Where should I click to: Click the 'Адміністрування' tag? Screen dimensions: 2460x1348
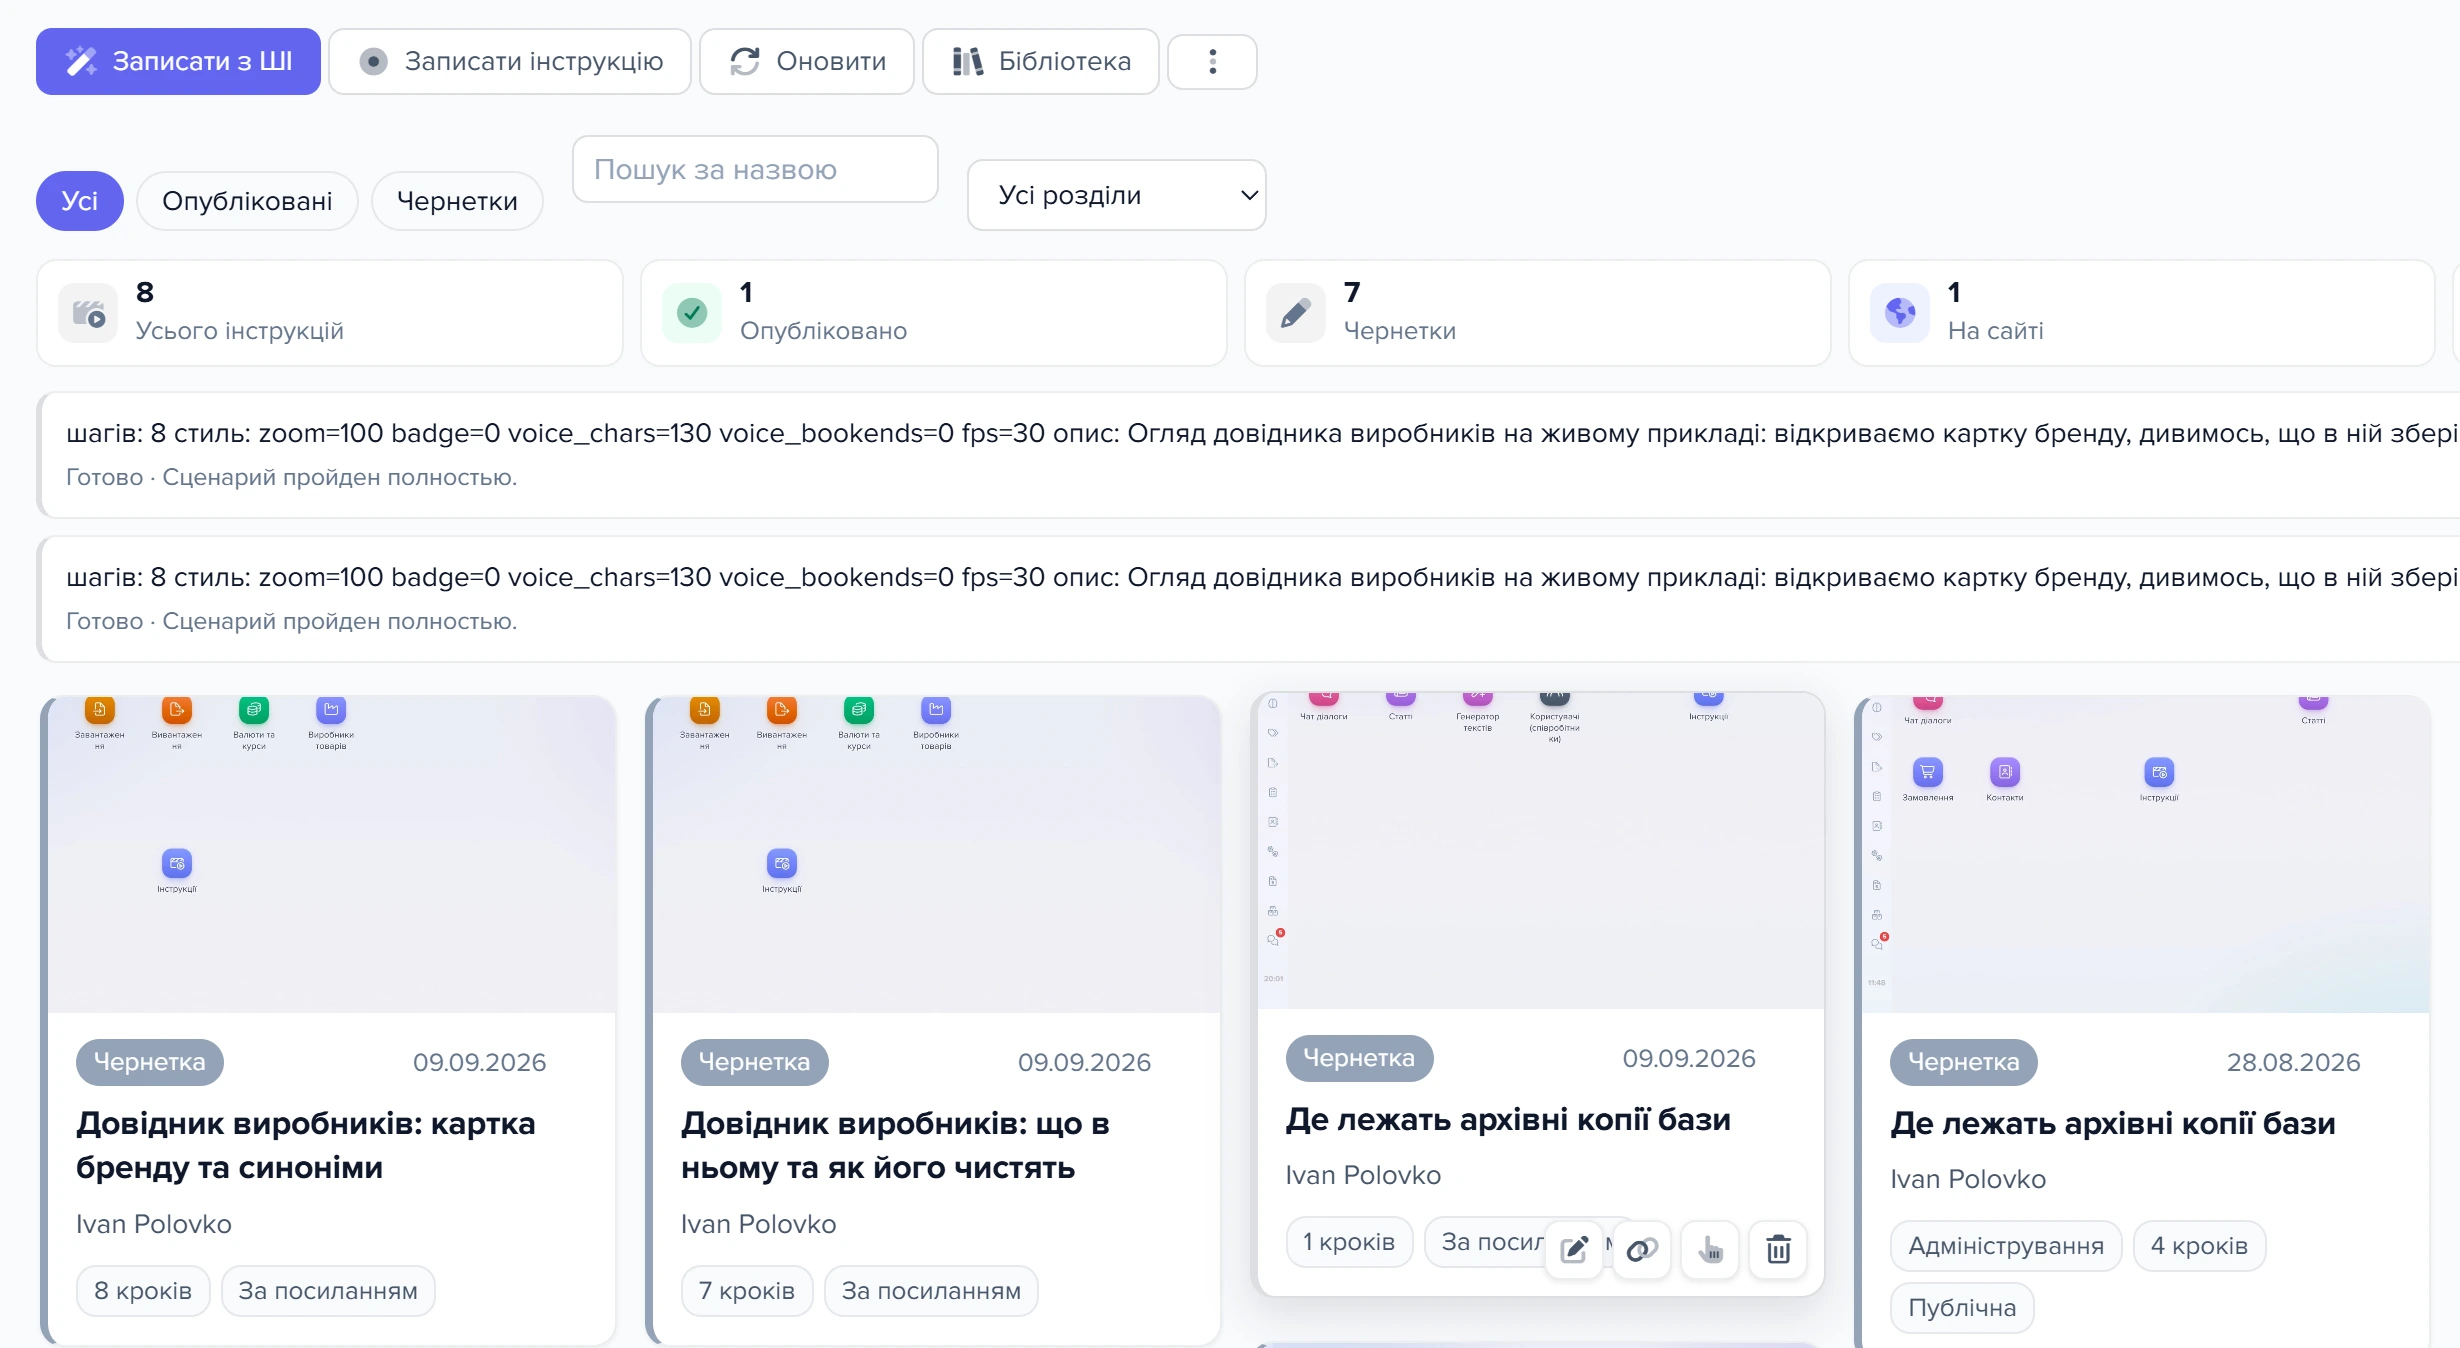click(2006, 1246)
